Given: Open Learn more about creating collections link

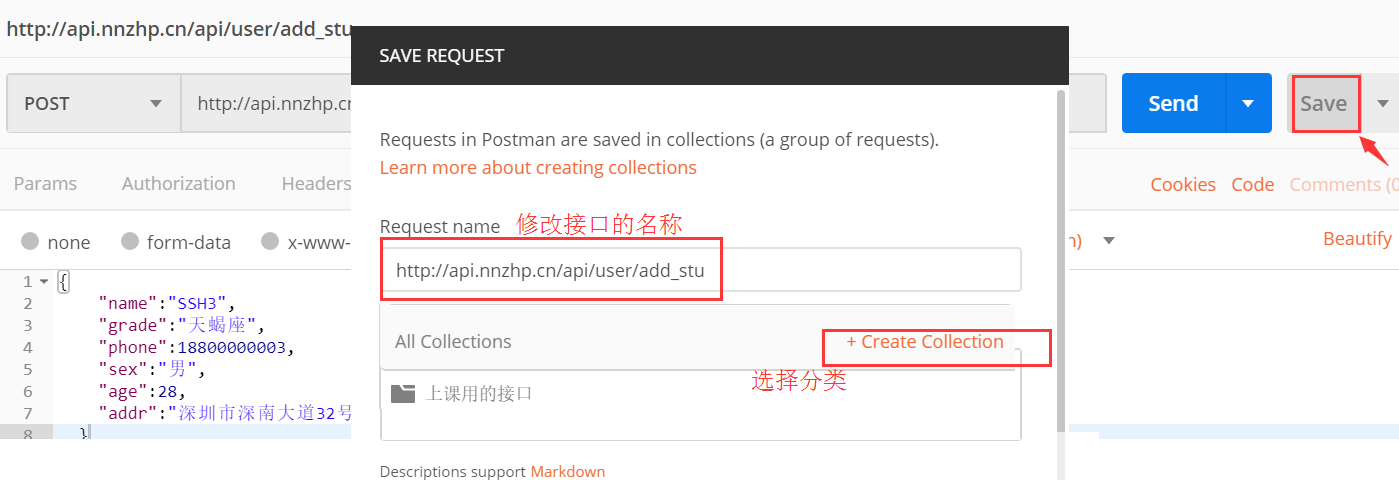Looking at the screenshot, I should [538, 167].
